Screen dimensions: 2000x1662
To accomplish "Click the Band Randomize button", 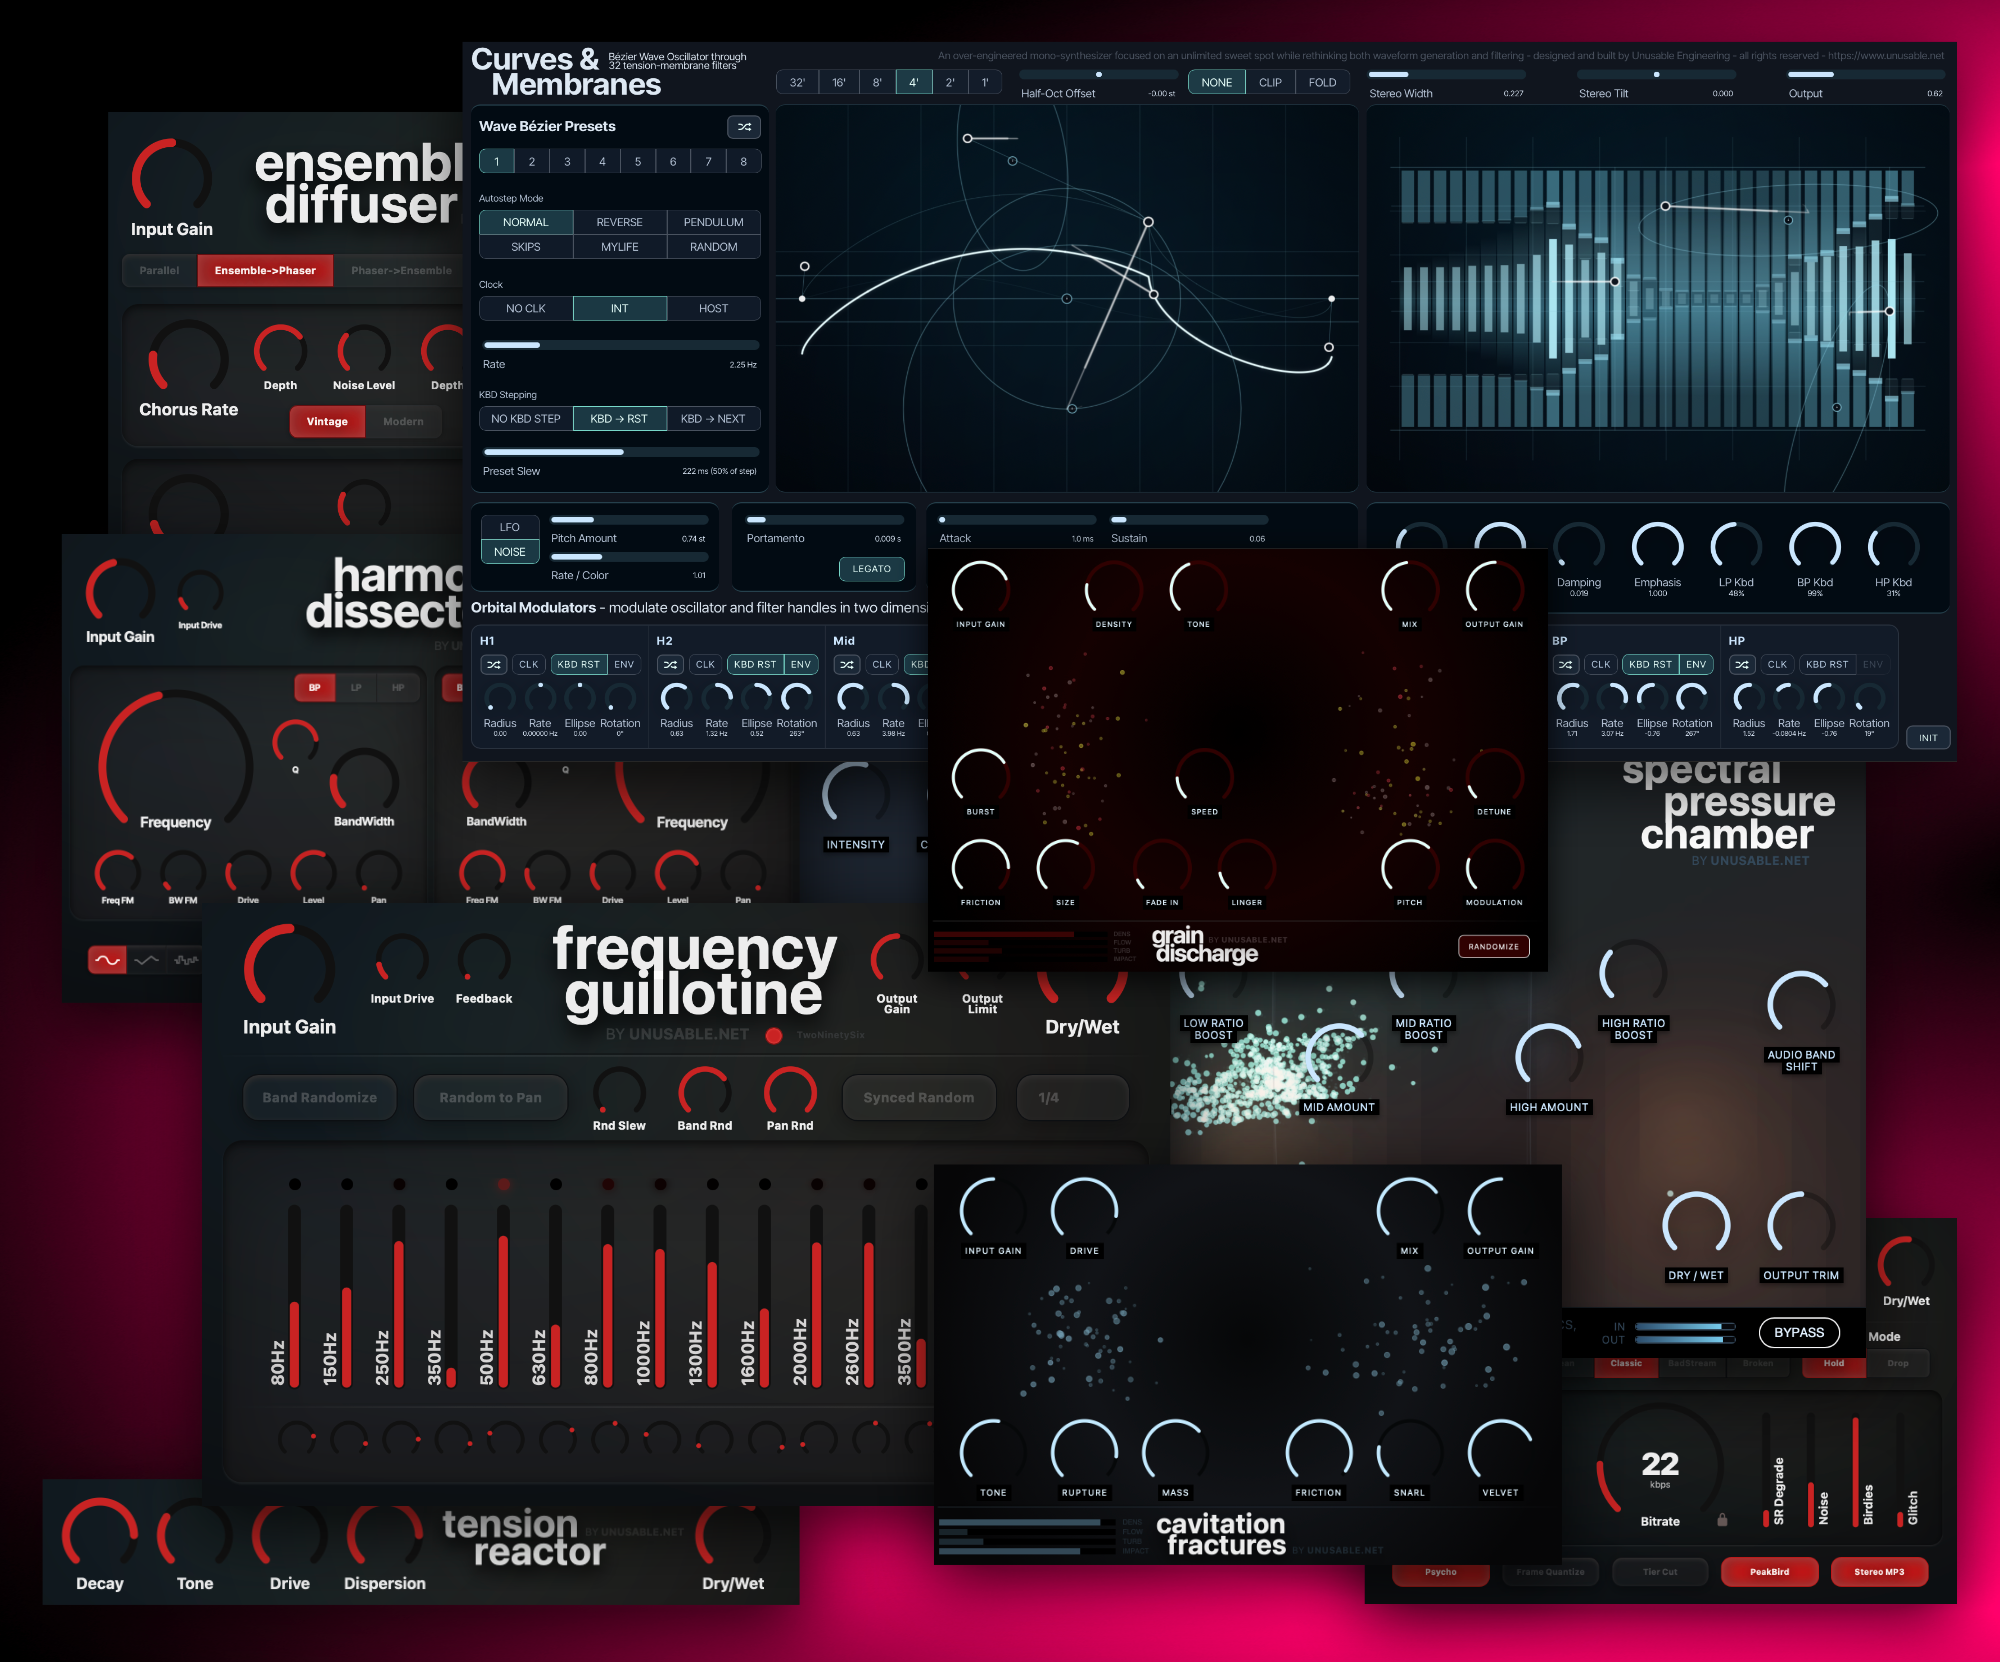I will point(320,1098).
